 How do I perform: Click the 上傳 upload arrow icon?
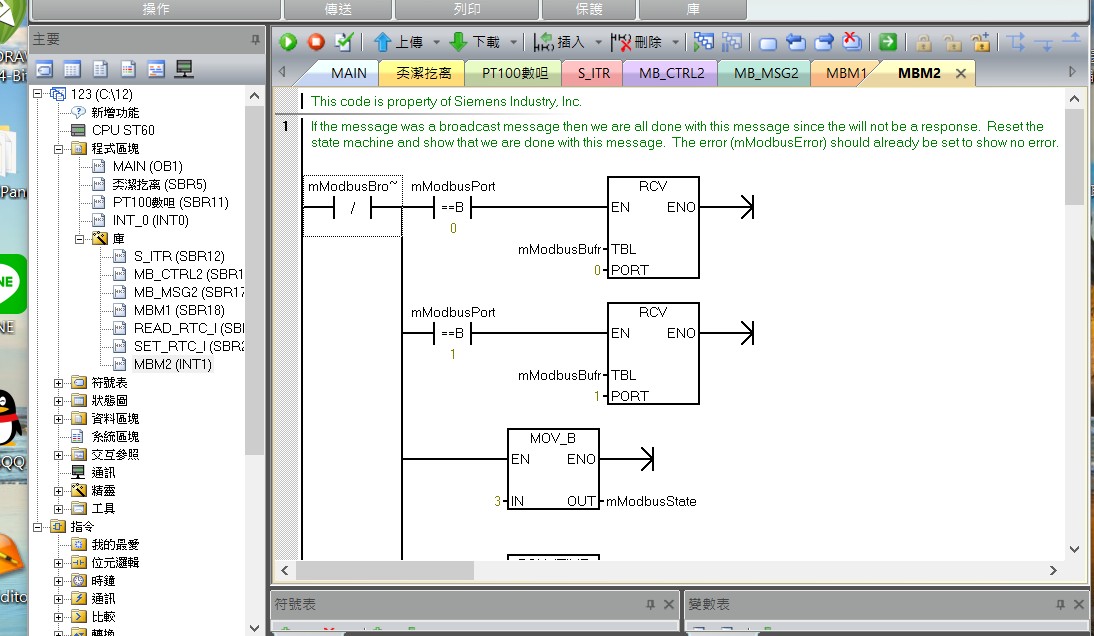[x=382, y=42]
